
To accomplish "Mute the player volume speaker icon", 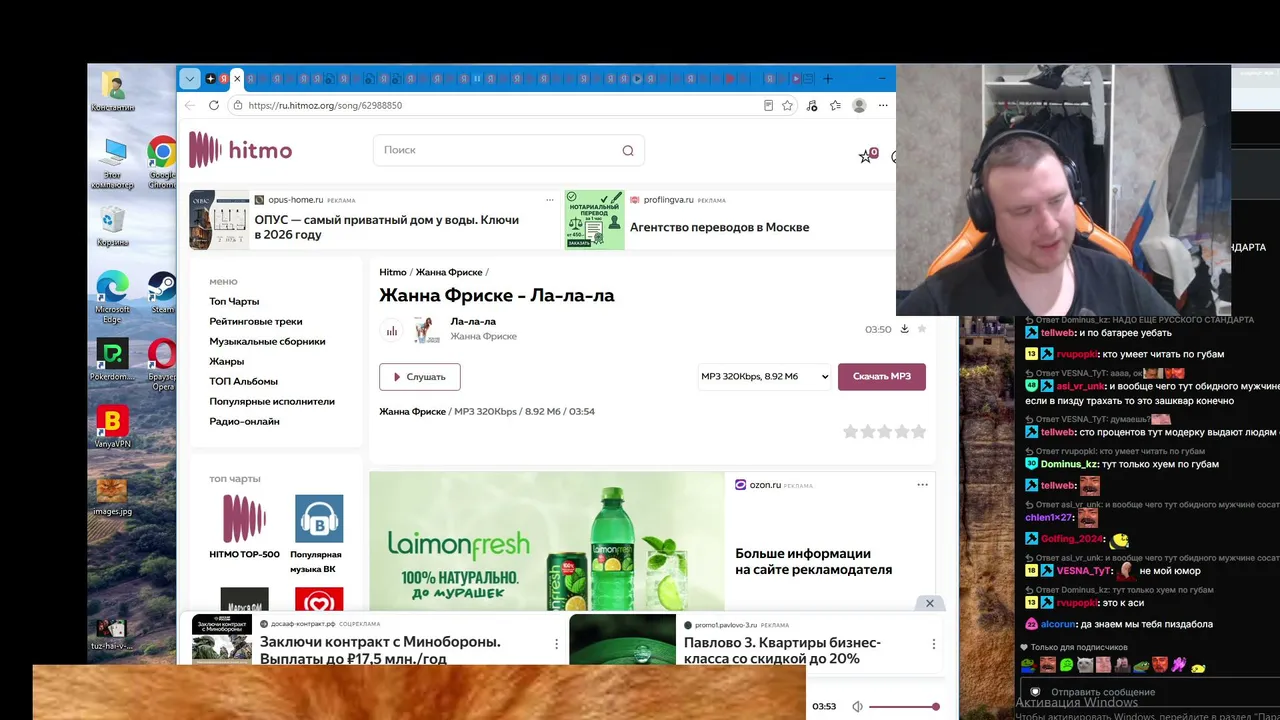I will coord(857,707).
